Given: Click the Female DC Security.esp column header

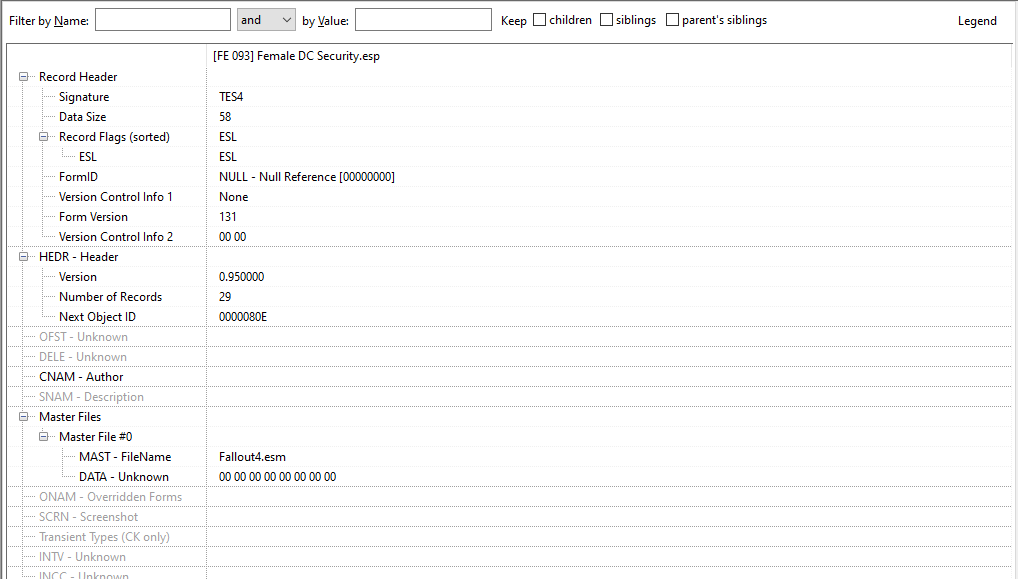Looking at the screenshot, I should 297,56.
